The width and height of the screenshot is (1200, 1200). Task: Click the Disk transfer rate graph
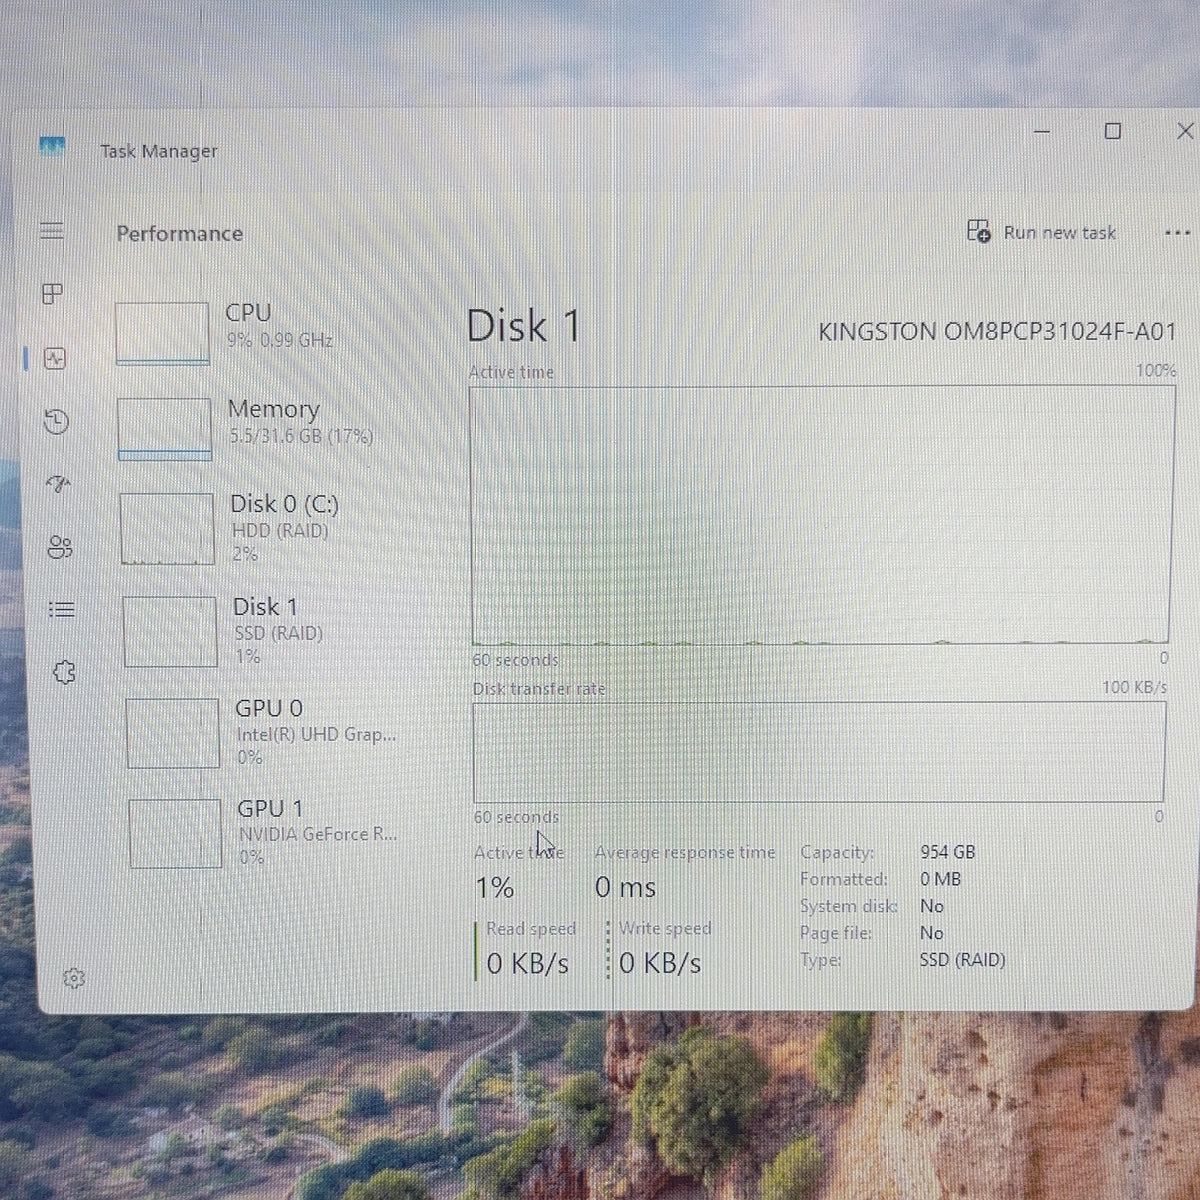[x=819, y=751]
